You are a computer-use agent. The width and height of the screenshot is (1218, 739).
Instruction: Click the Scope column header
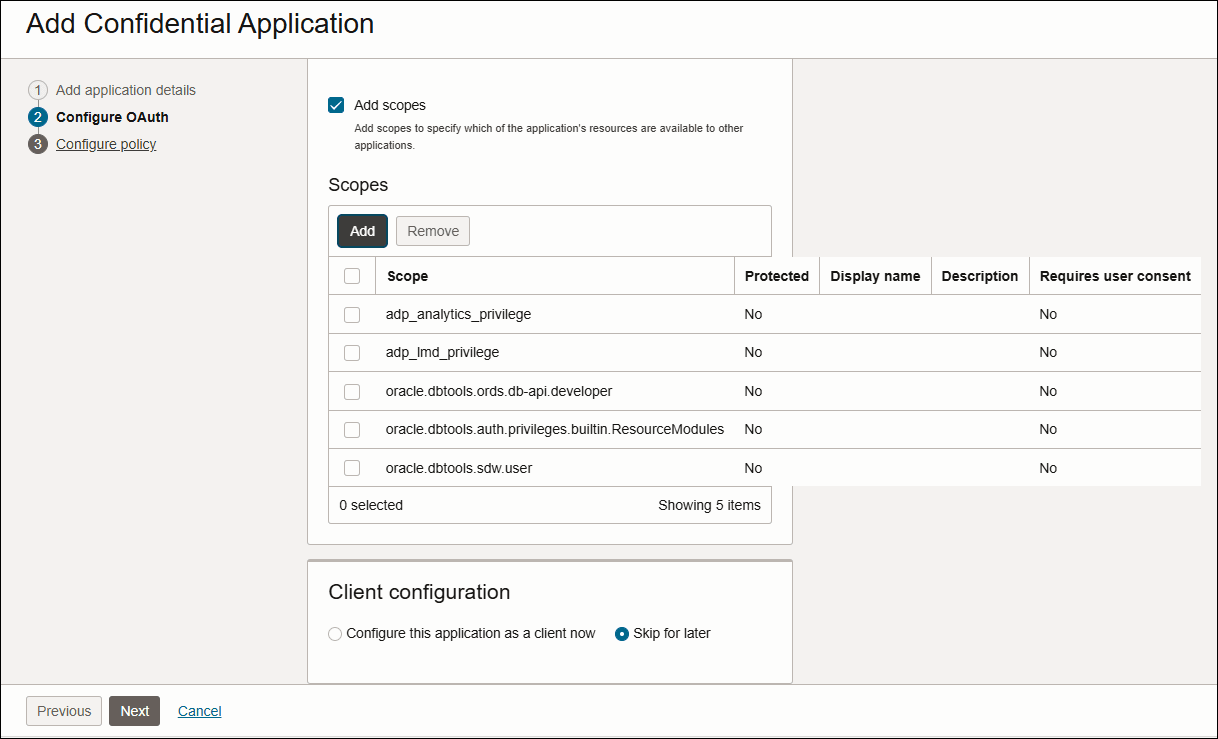click(408, 276)
